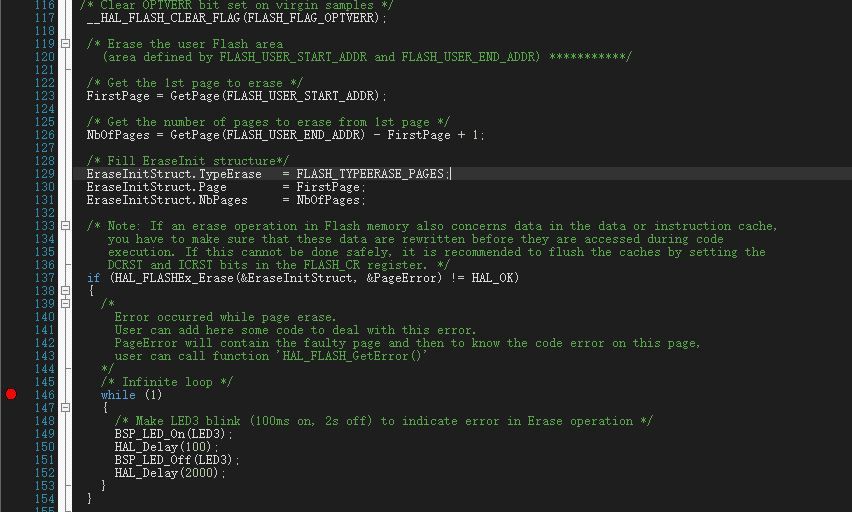Click the while keyword on line 146
The height and width of the screenshot is (512, 852).
(x=118, y=395)
